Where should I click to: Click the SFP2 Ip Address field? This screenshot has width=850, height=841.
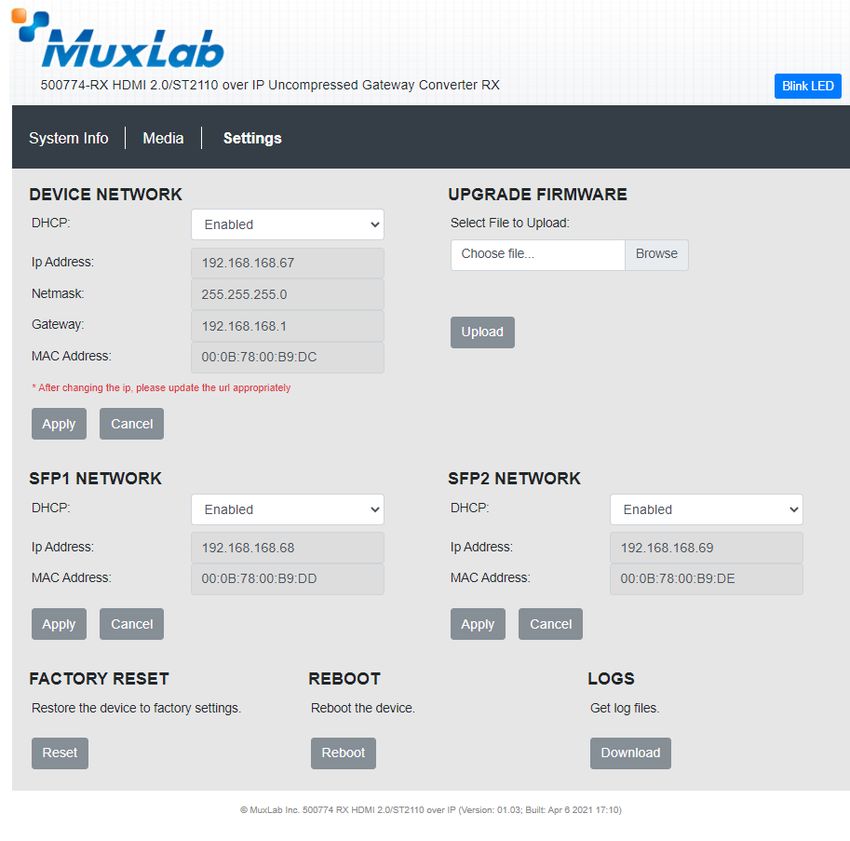[706, 548]
